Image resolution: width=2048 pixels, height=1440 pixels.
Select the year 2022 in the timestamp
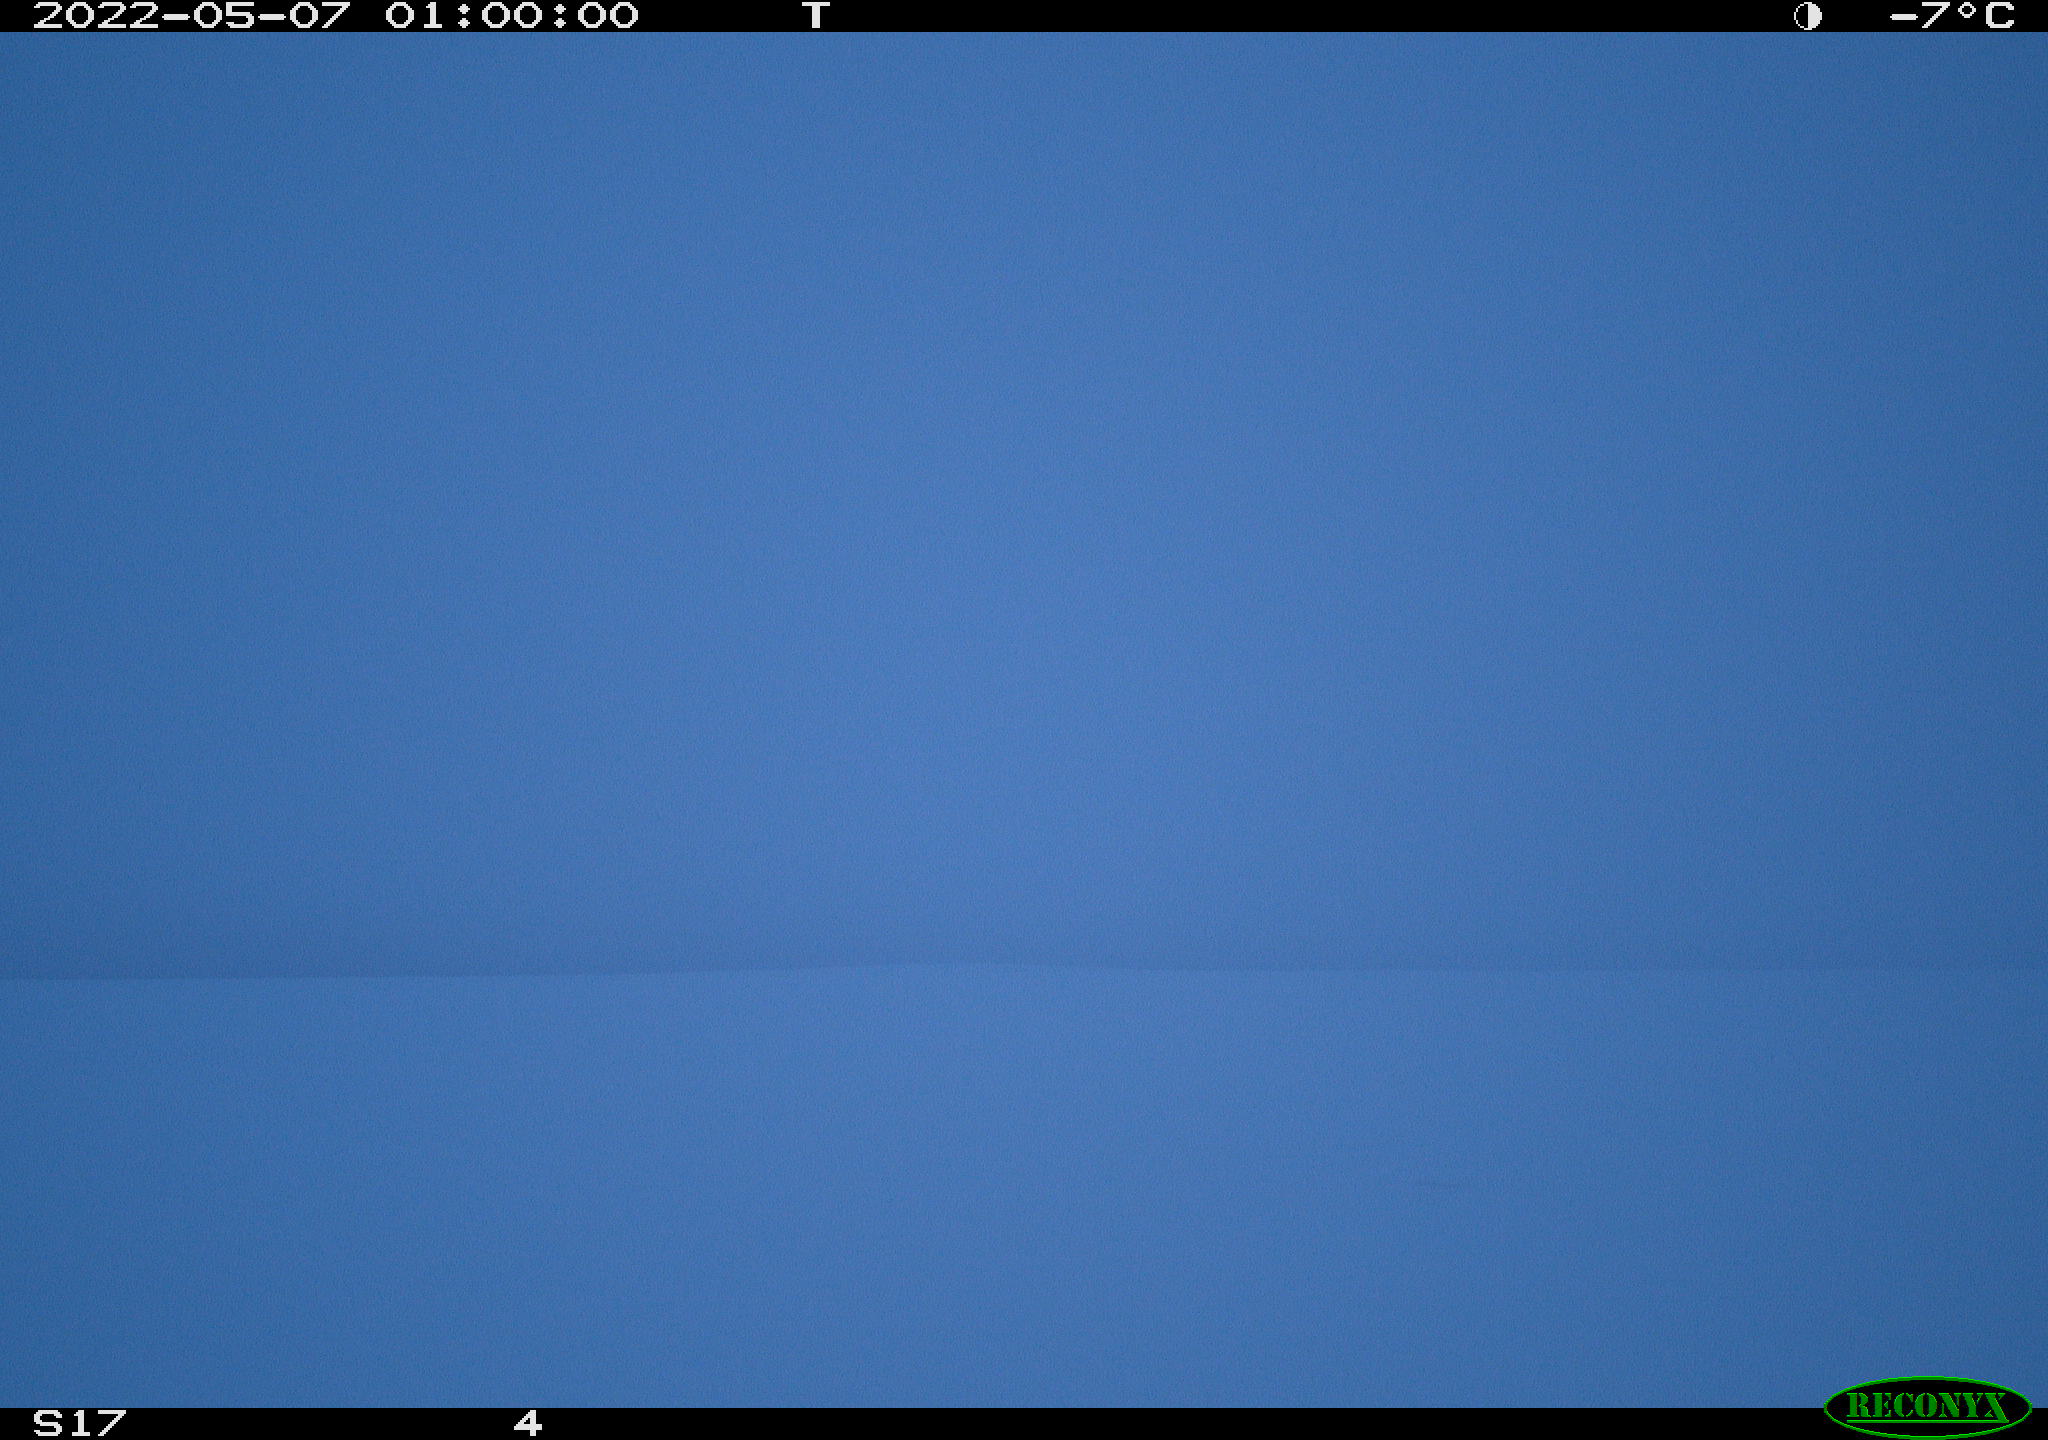96,16
